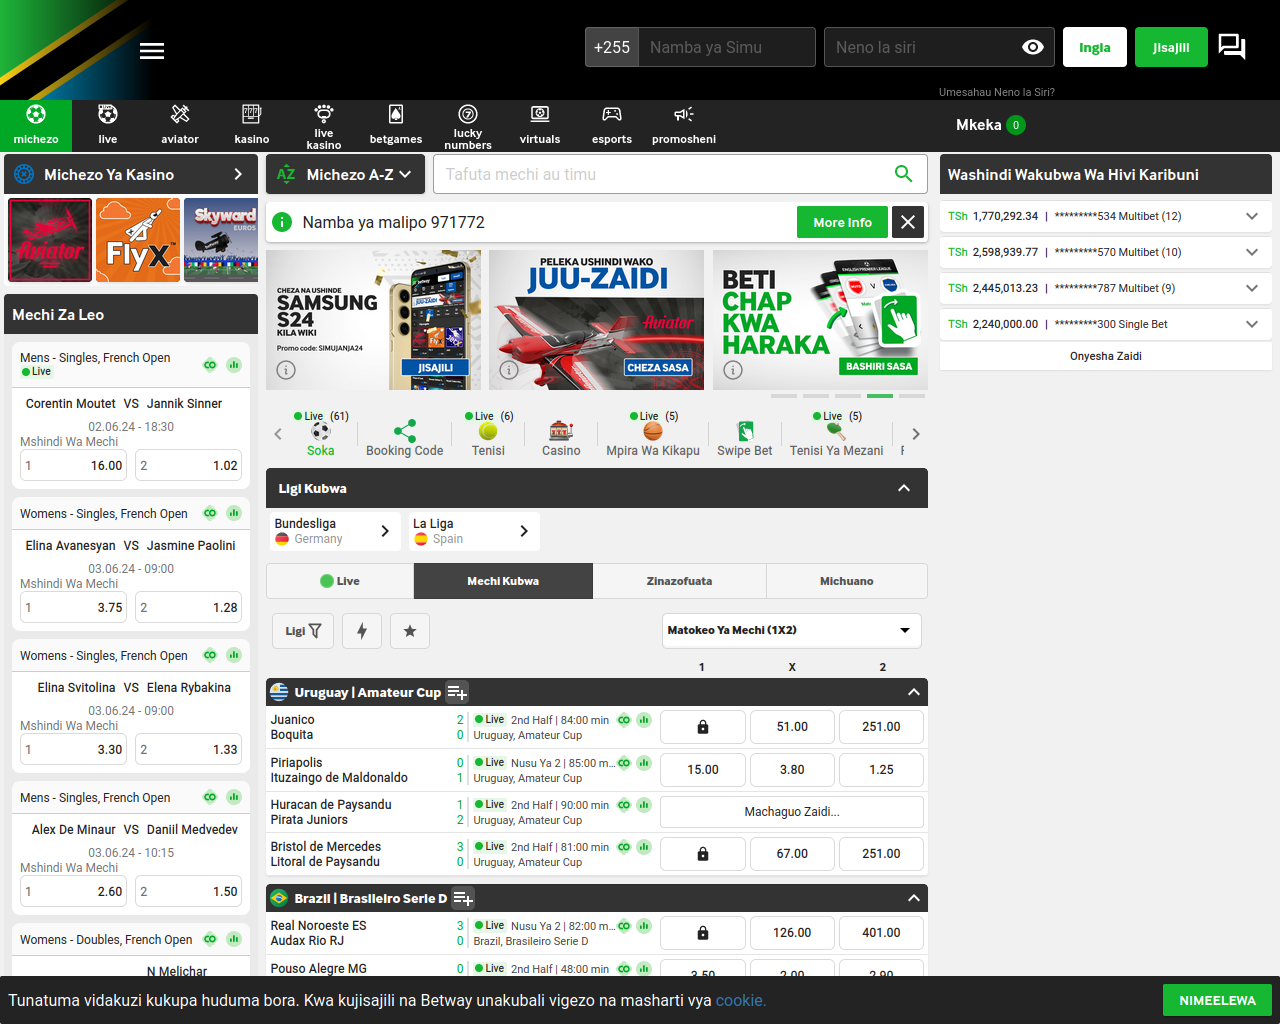Accept cookies with NIMEELEWA button
Screen dimensions: 1280x1024
pos(1217,1000)
